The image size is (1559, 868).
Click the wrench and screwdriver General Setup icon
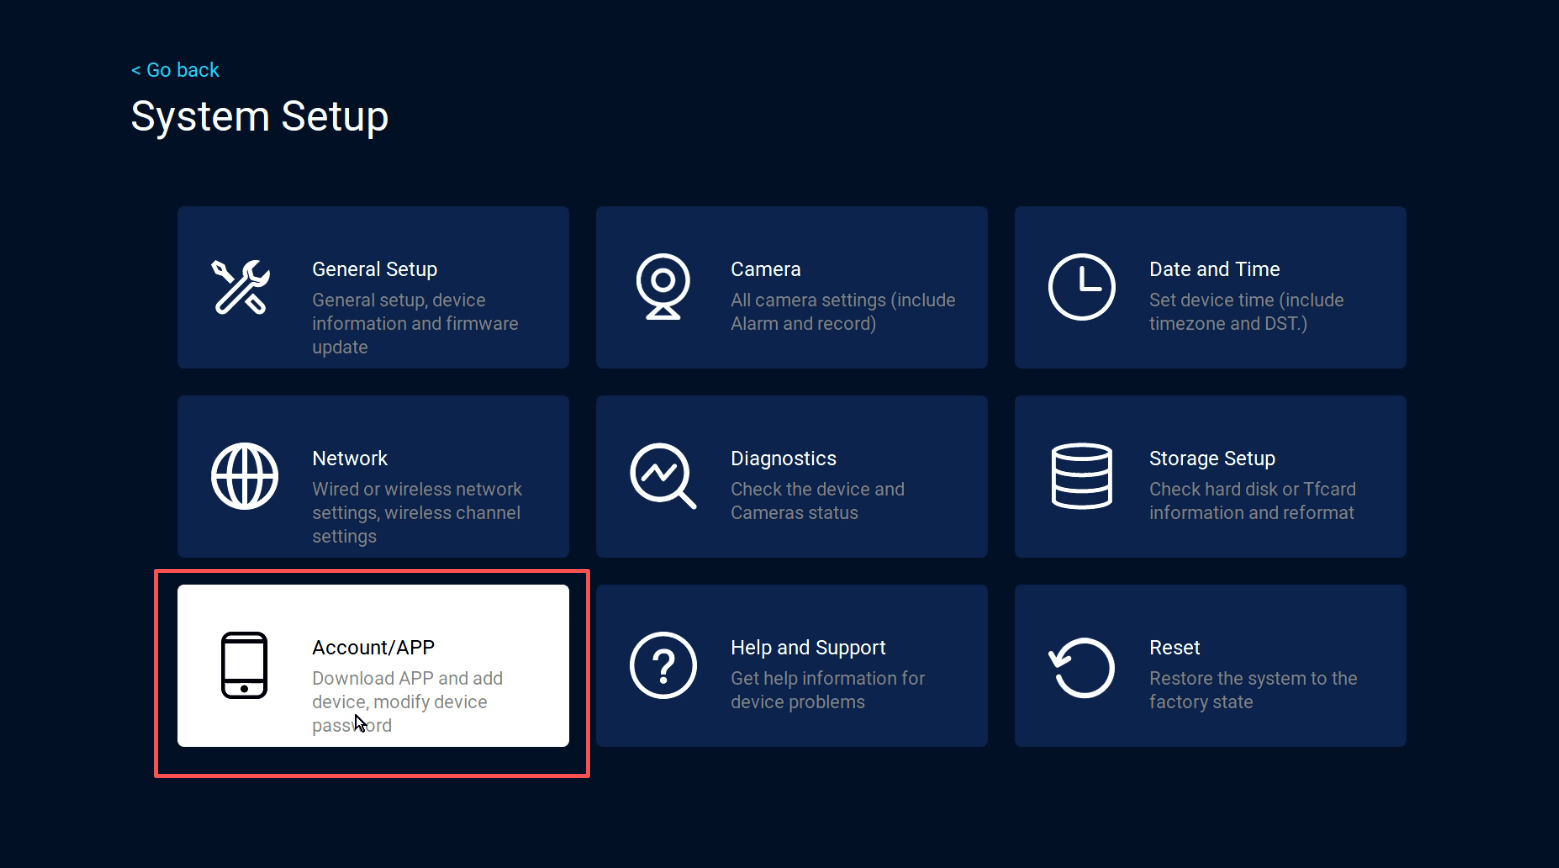click(241, 288)
